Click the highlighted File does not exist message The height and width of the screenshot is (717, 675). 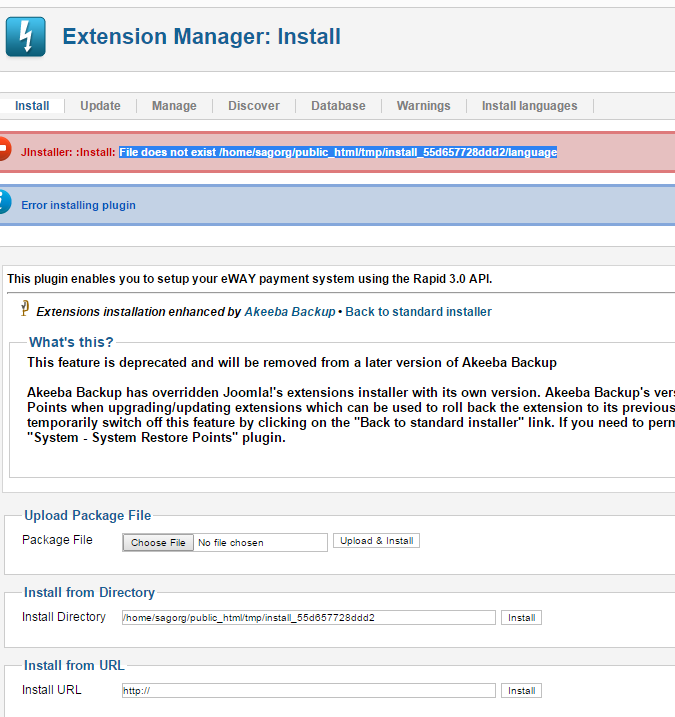coord(338,152)
